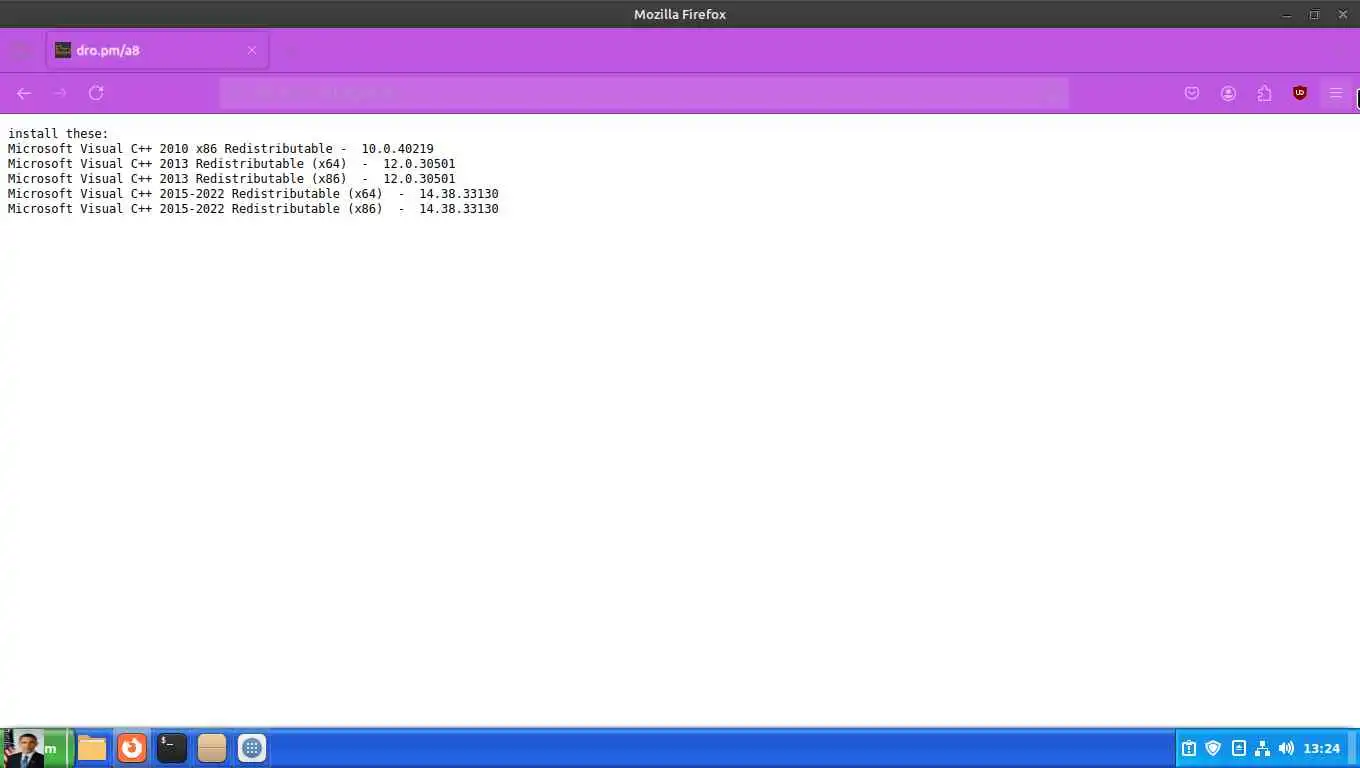Open the Save to Pocket icon
1360x768 pixels.
(x=1192, y=93)
